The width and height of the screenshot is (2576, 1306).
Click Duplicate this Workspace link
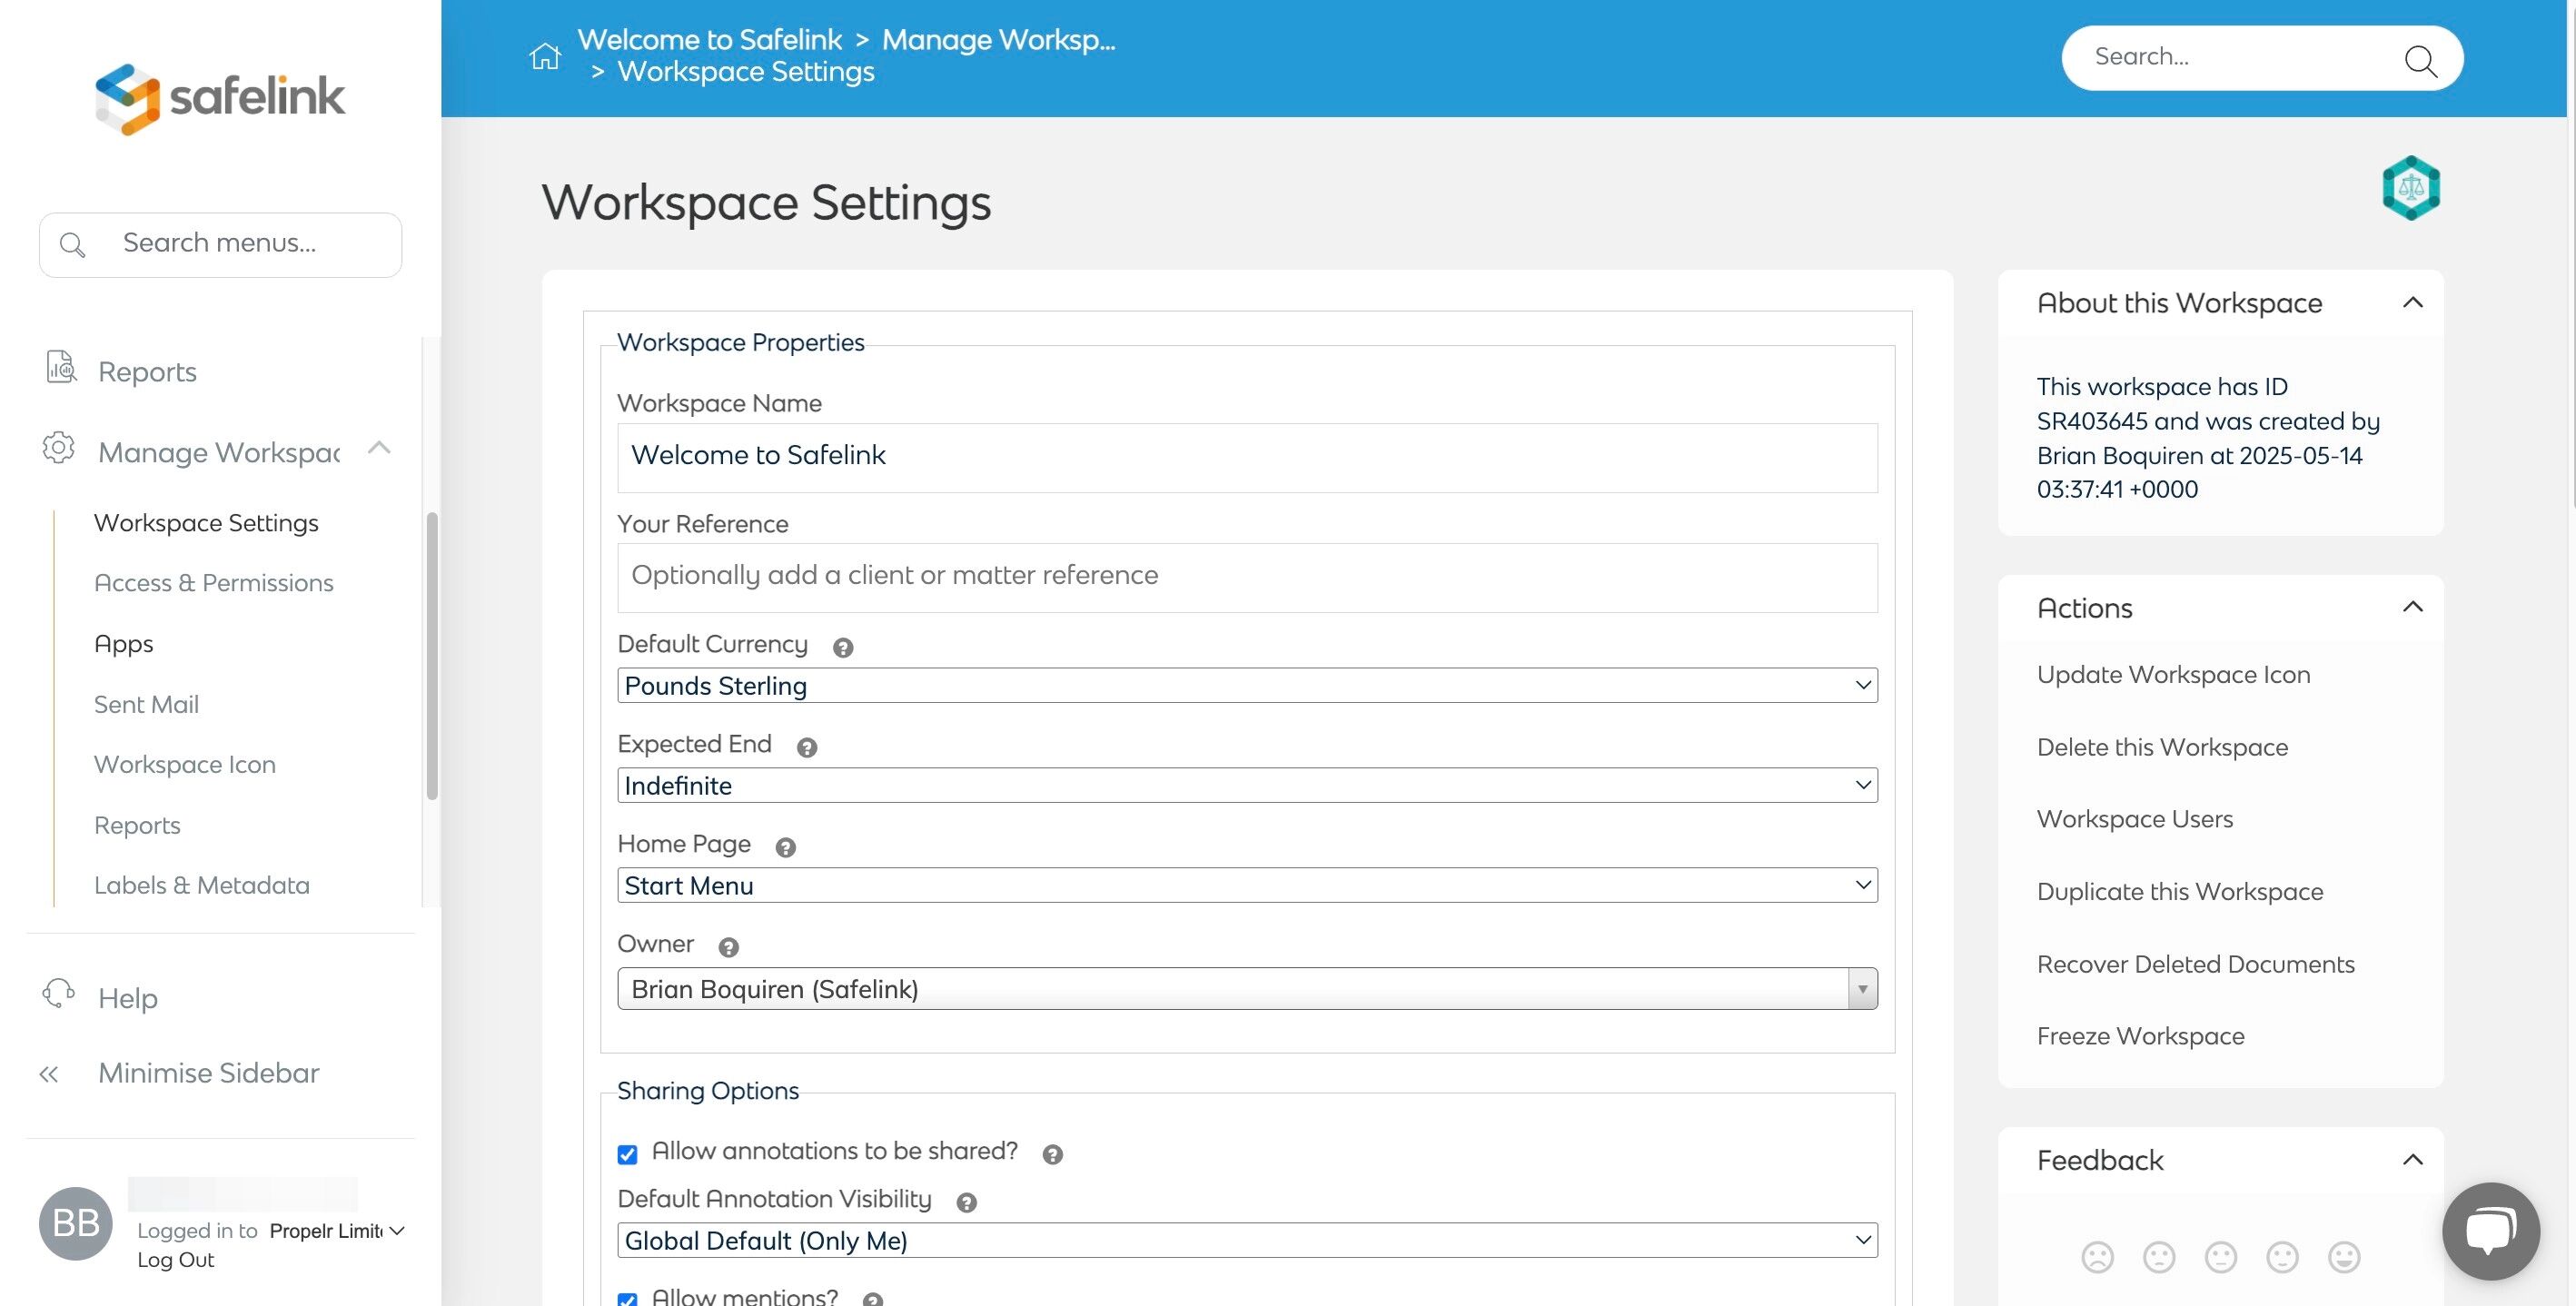(x=2179, y=891)
